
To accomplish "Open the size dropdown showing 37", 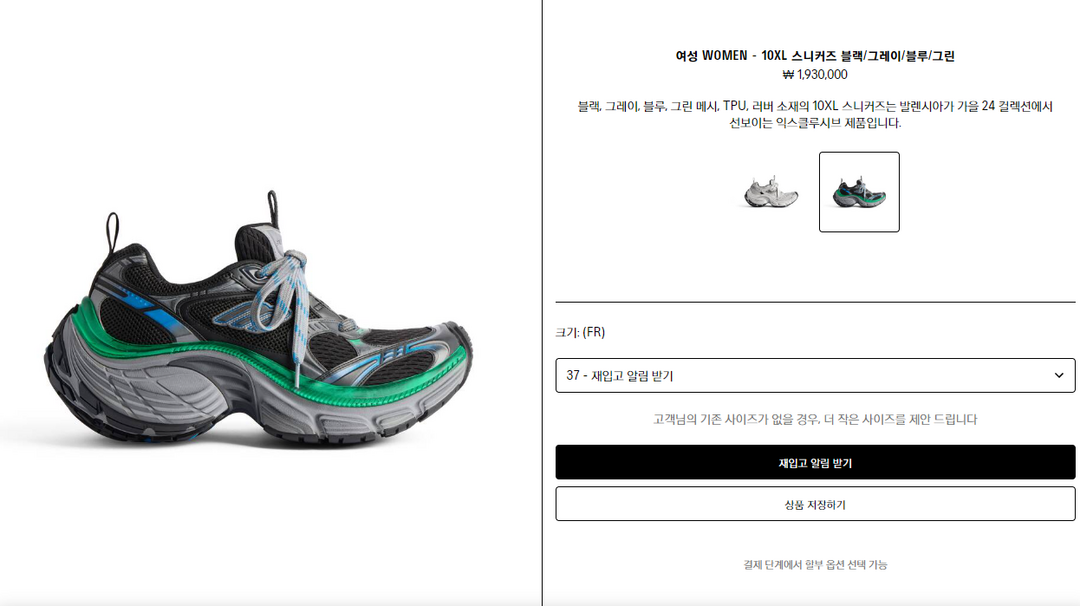I will pos(815,375).
